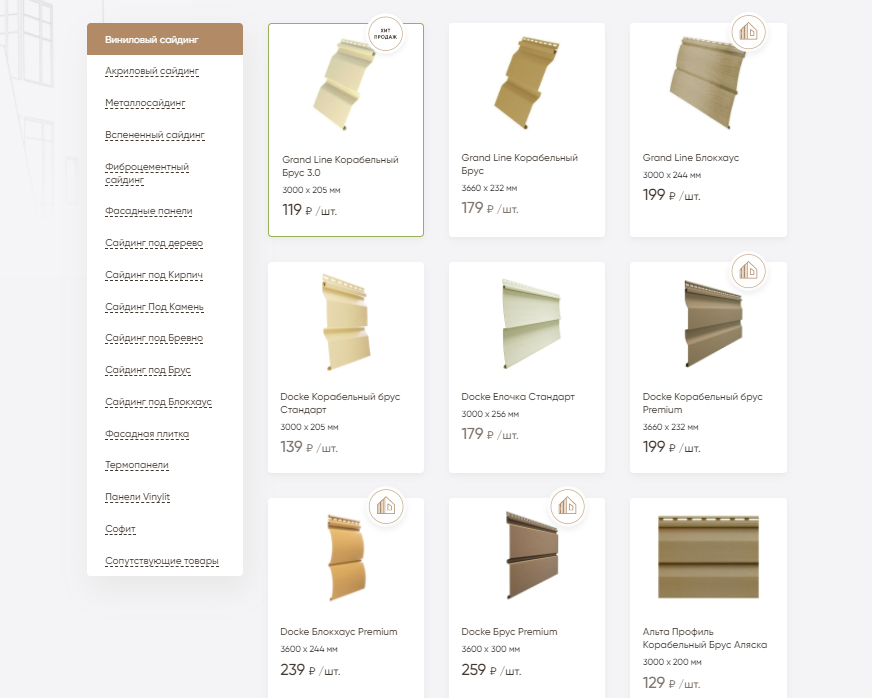Viewport: 872px width, 698px height.
Task: Choose Фиброцементный сайдинг in sidebar
Action: [147, 173]
